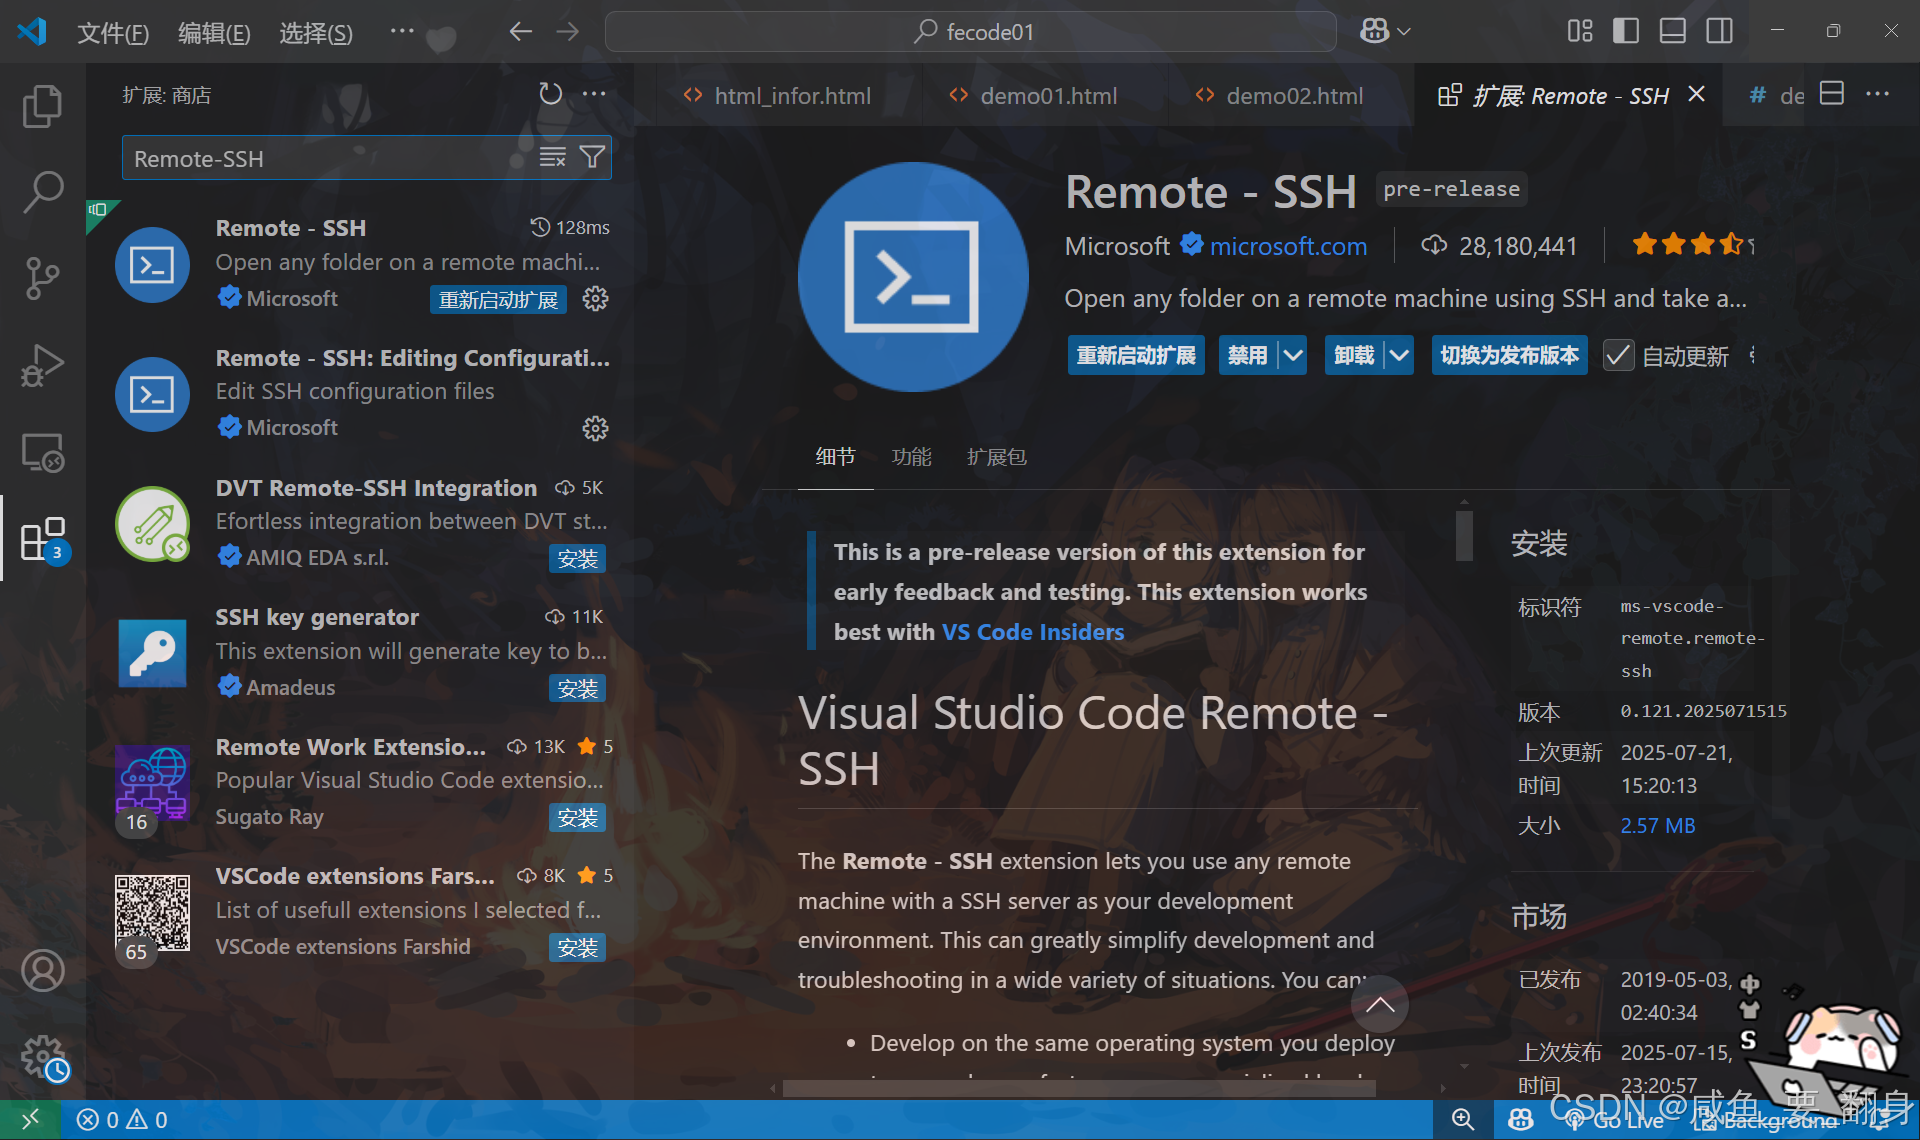This screenshot has width=1920, height=1140.
Task: Open the Copilot chat icon in title bar
Action: (1374, 32)
